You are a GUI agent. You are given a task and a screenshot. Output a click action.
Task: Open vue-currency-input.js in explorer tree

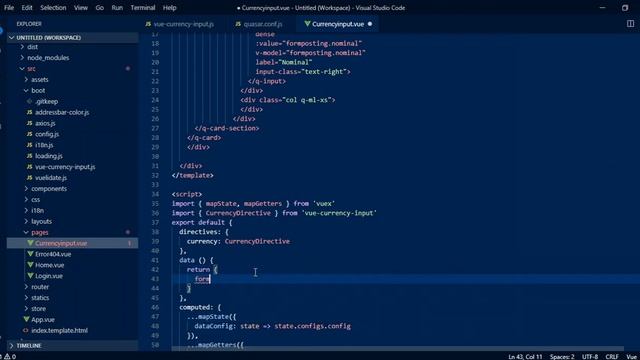point(73,167)
